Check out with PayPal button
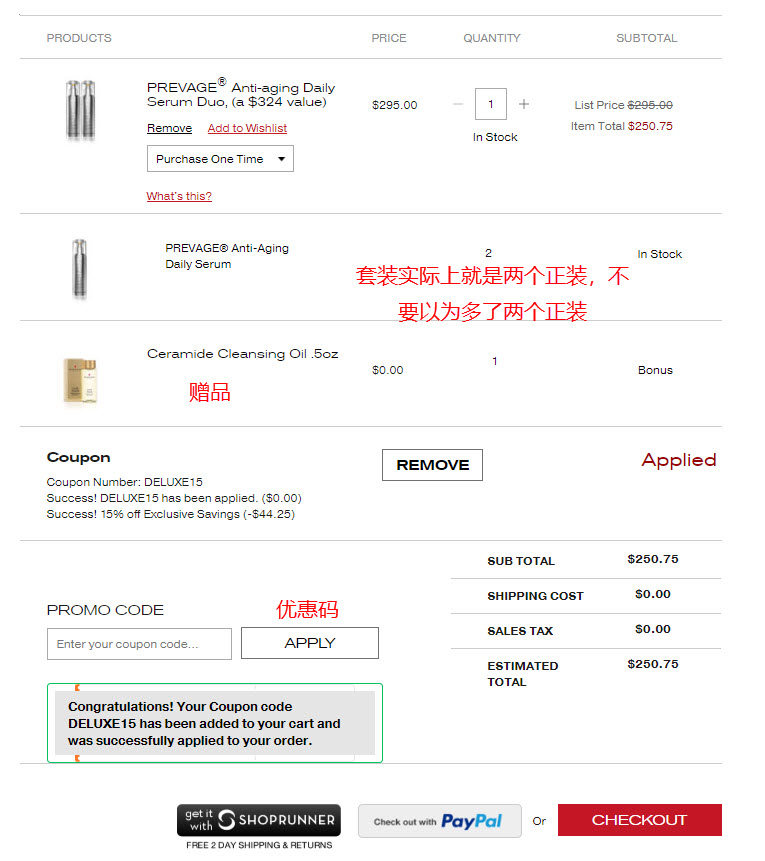The width and height of the screenshot is (765, 861). coord(440,821)
